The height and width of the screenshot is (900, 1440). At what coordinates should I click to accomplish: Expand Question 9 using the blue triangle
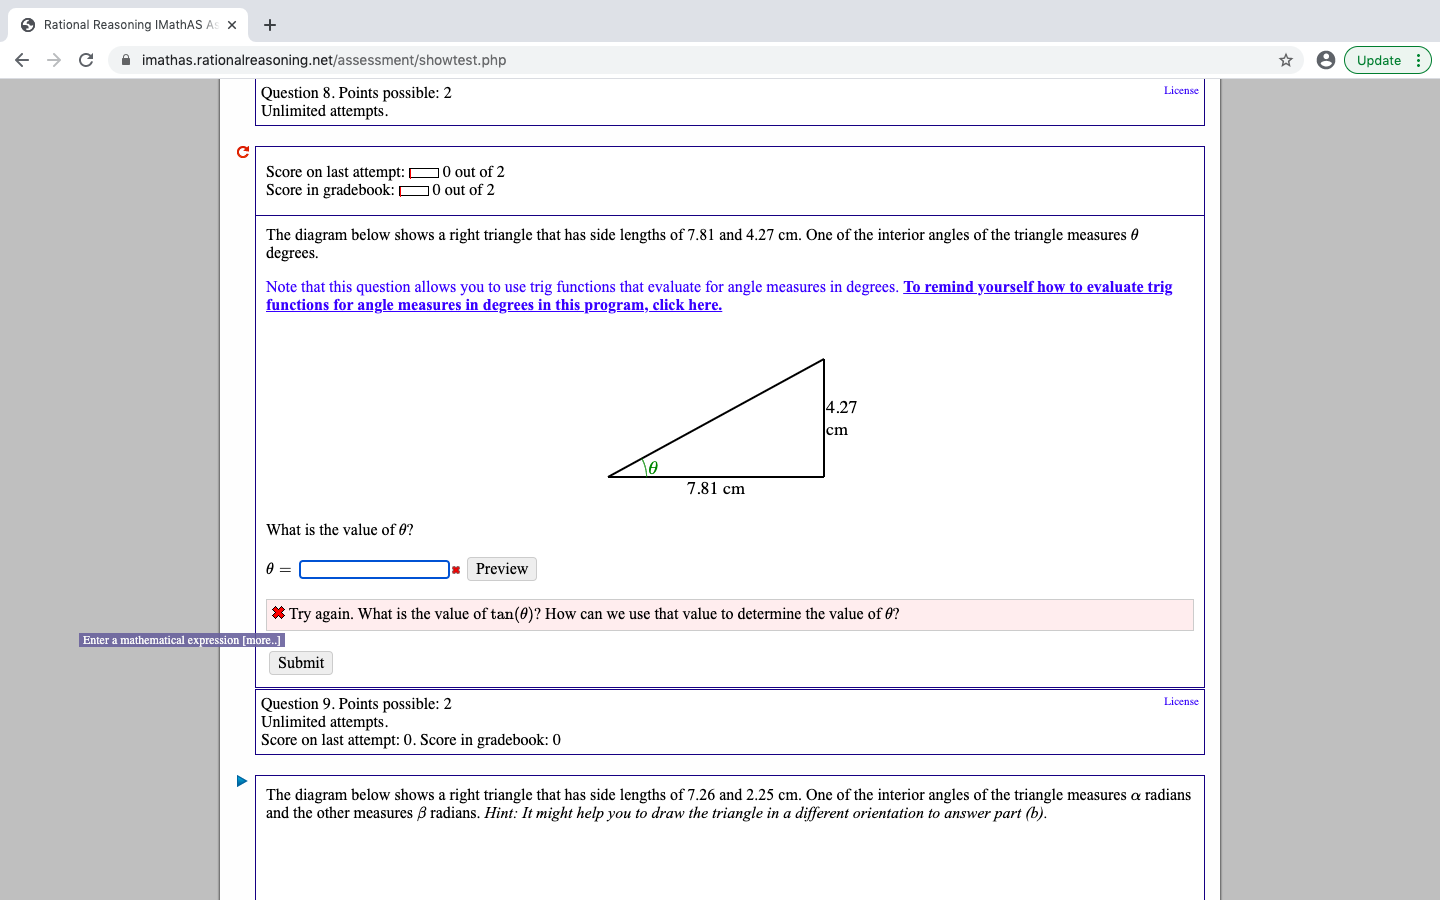241,781
